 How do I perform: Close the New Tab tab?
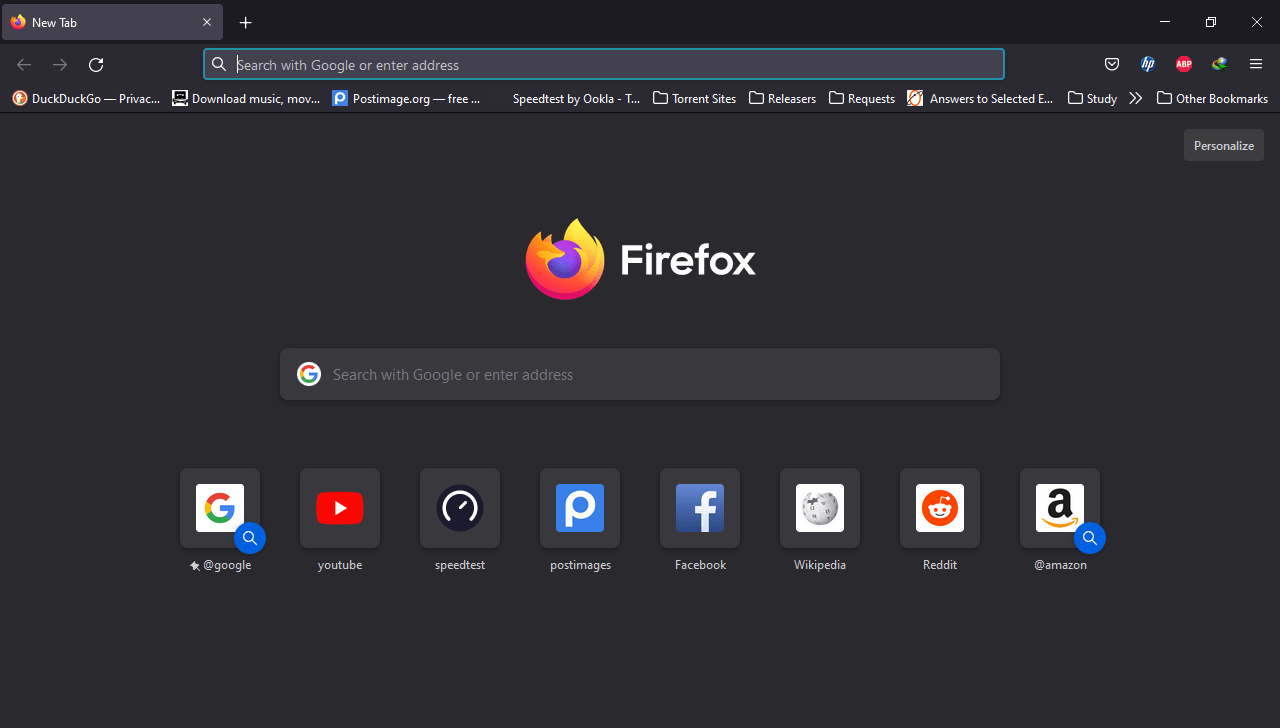coord(207,22)
